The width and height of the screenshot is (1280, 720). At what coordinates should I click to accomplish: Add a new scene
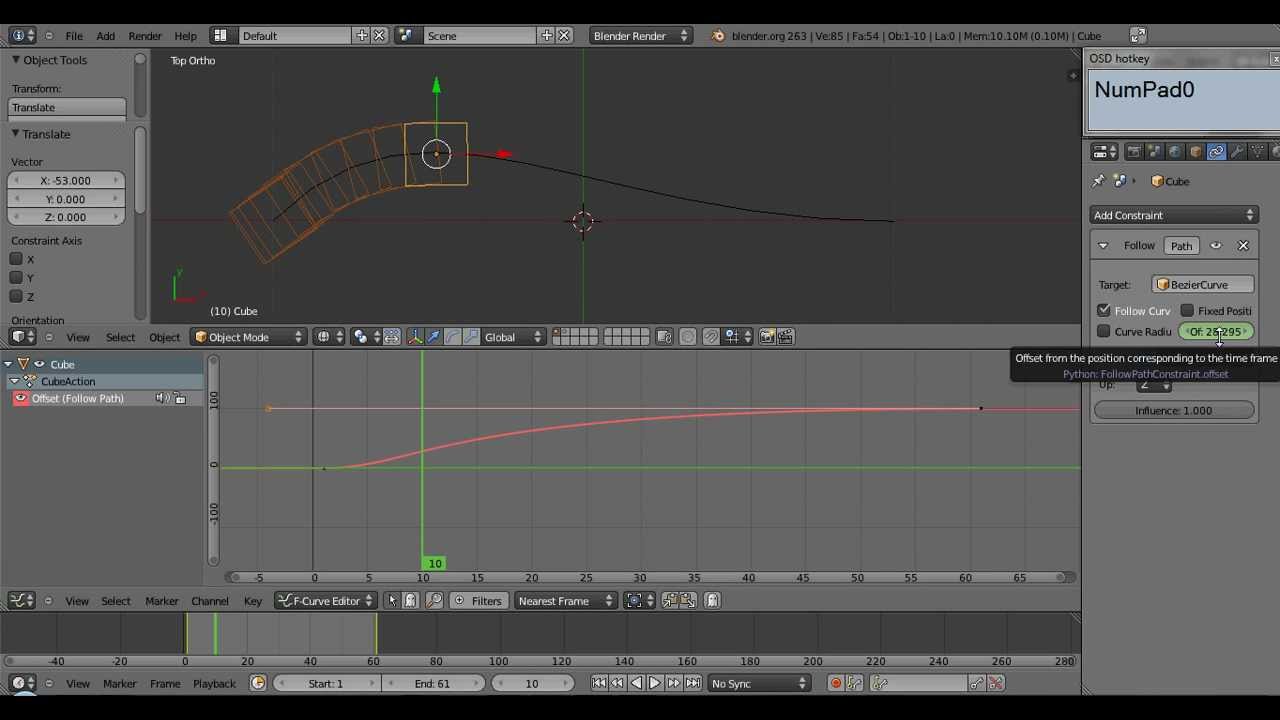[547, 35]
